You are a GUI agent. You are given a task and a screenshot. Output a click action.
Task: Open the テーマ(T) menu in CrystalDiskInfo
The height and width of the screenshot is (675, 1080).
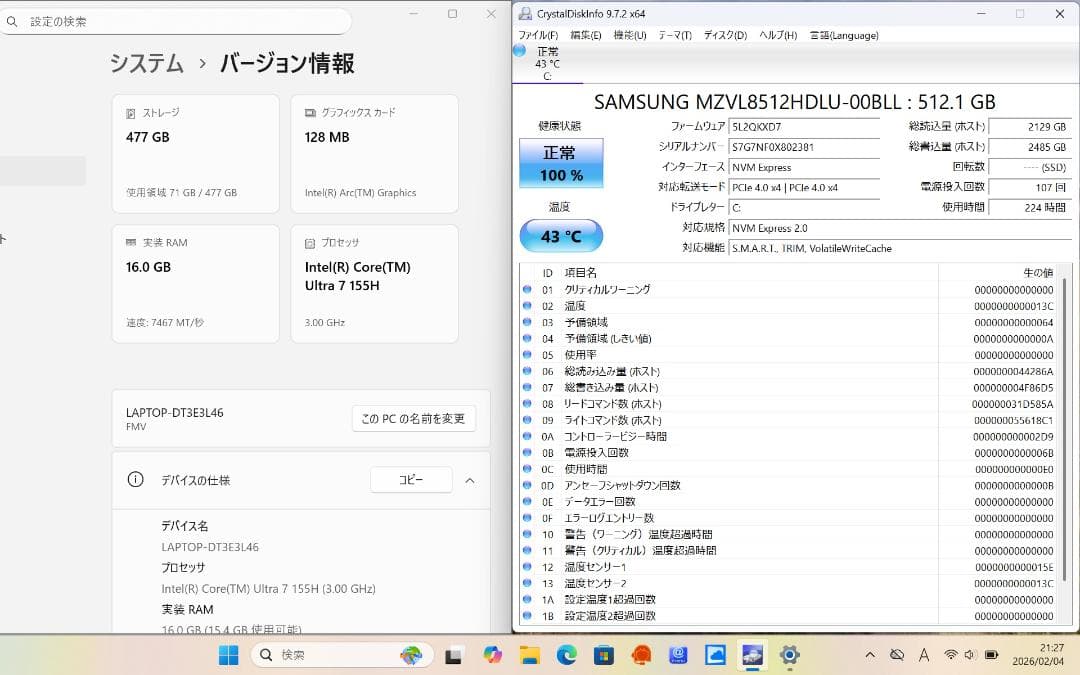coord(674,34)
